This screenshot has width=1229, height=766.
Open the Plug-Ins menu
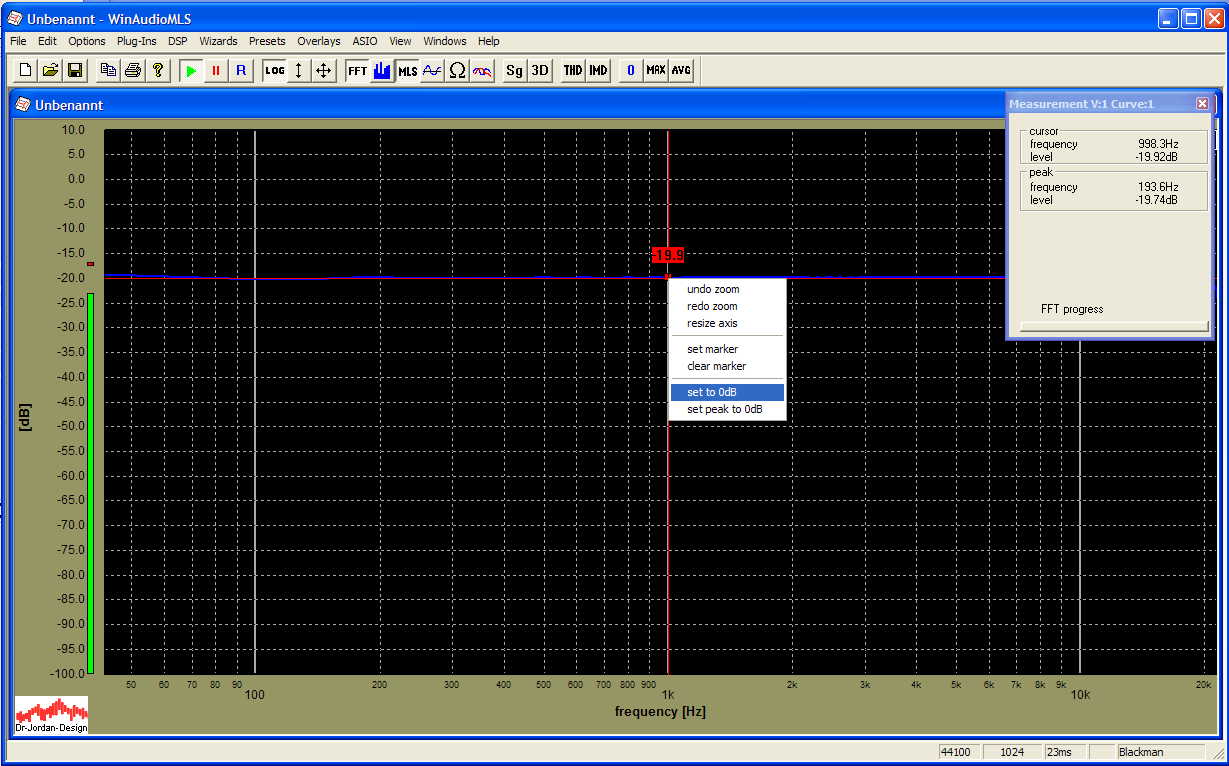136,41
